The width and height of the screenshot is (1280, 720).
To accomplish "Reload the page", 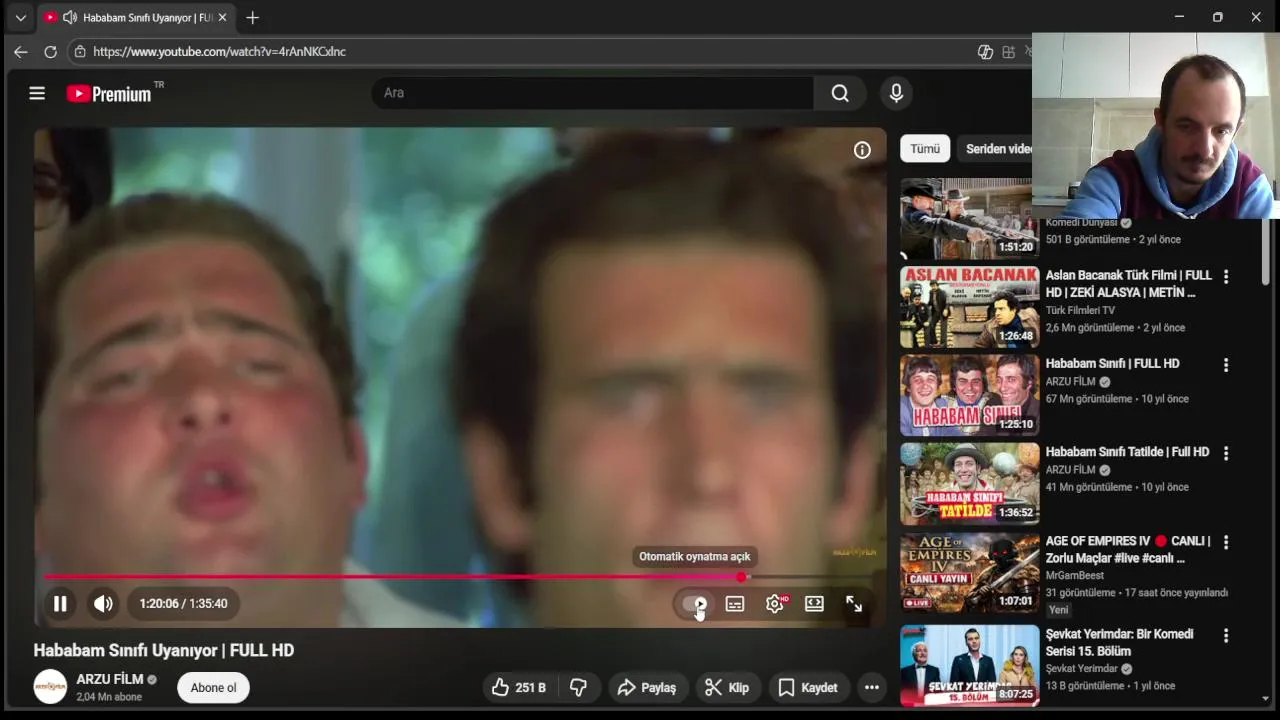I will pos(50,52).
